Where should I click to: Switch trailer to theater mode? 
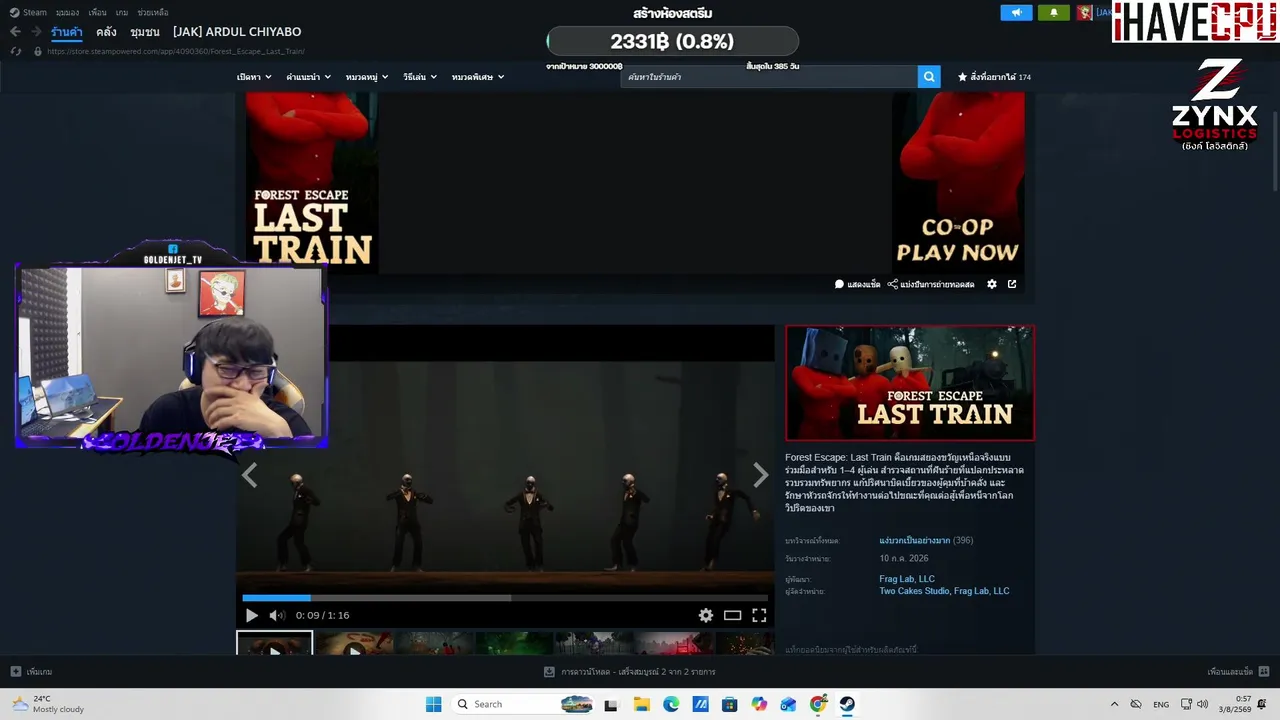click(x=733, y=616)
